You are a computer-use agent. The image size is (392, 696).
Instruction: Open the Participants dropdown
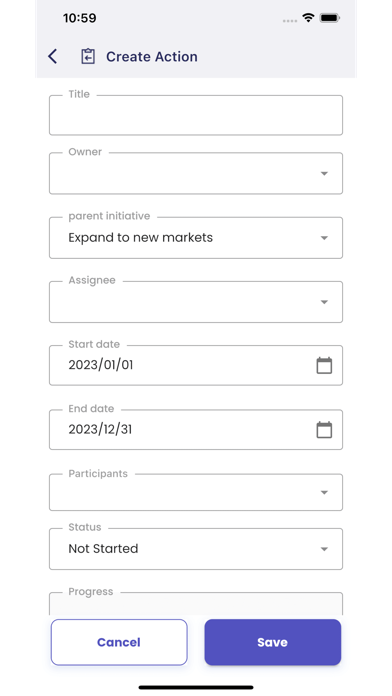[x=196, y=492]
